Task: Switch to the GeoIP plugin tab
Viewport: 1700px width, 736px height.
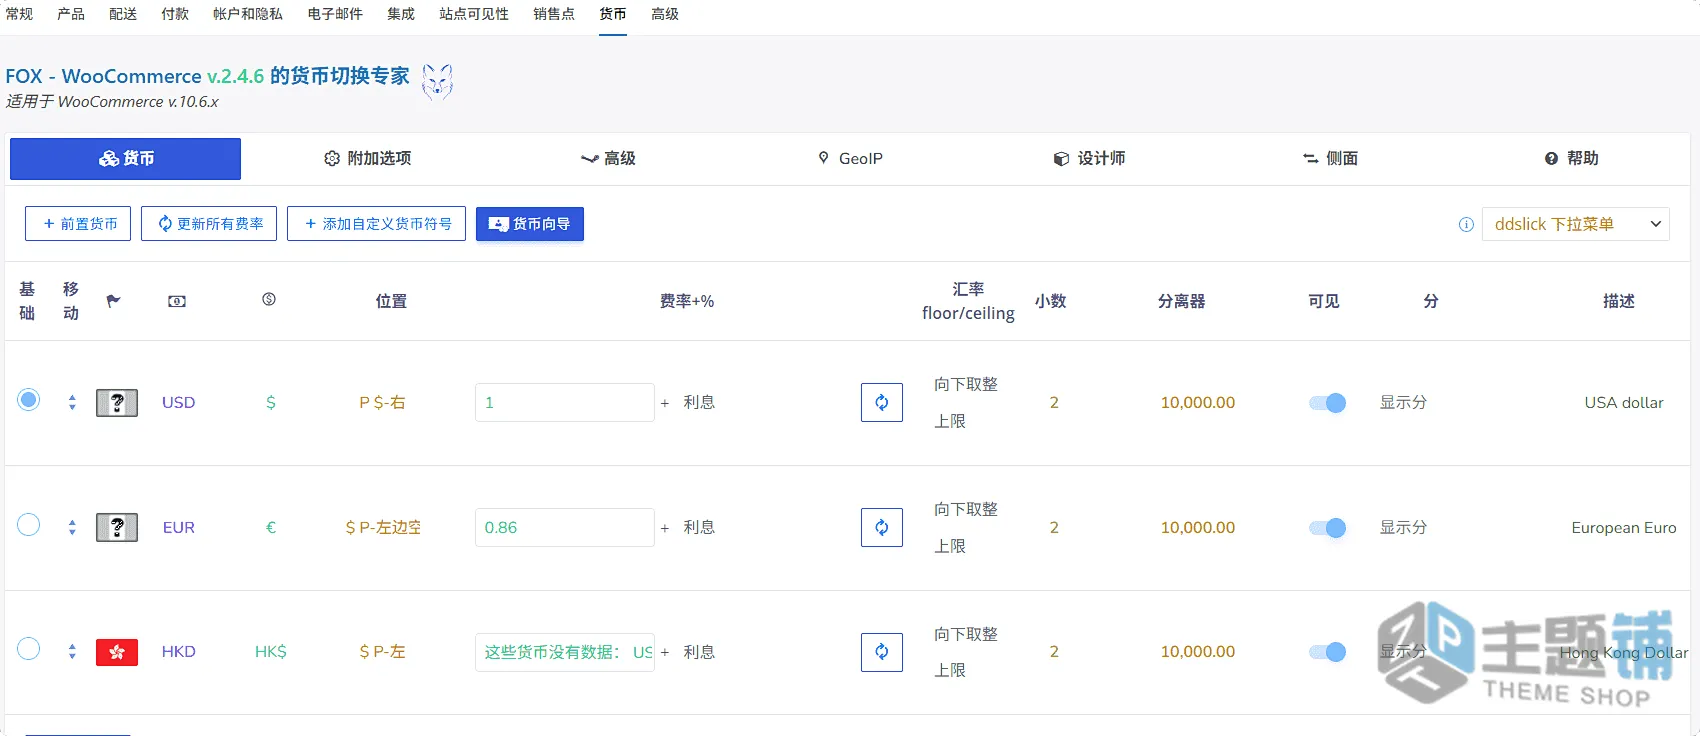Action: [x=850, y=158]
